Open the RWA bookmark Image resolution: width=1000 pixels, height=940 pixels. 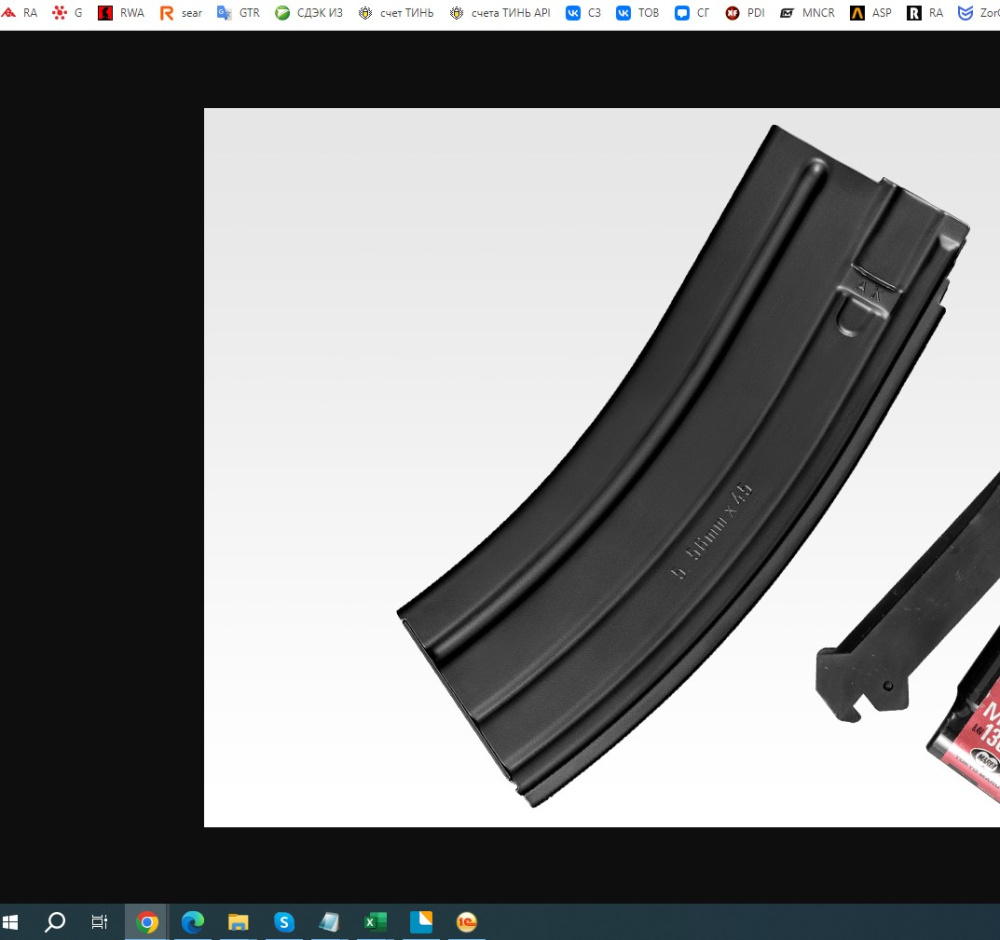121,13
